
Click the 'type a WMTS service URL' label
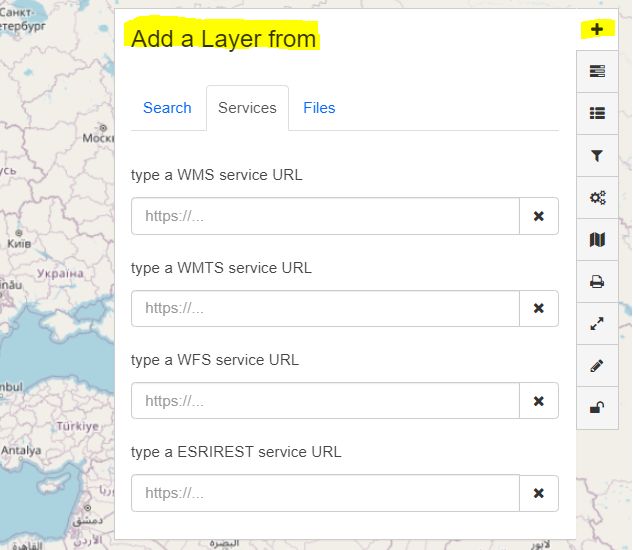point(221,268)
